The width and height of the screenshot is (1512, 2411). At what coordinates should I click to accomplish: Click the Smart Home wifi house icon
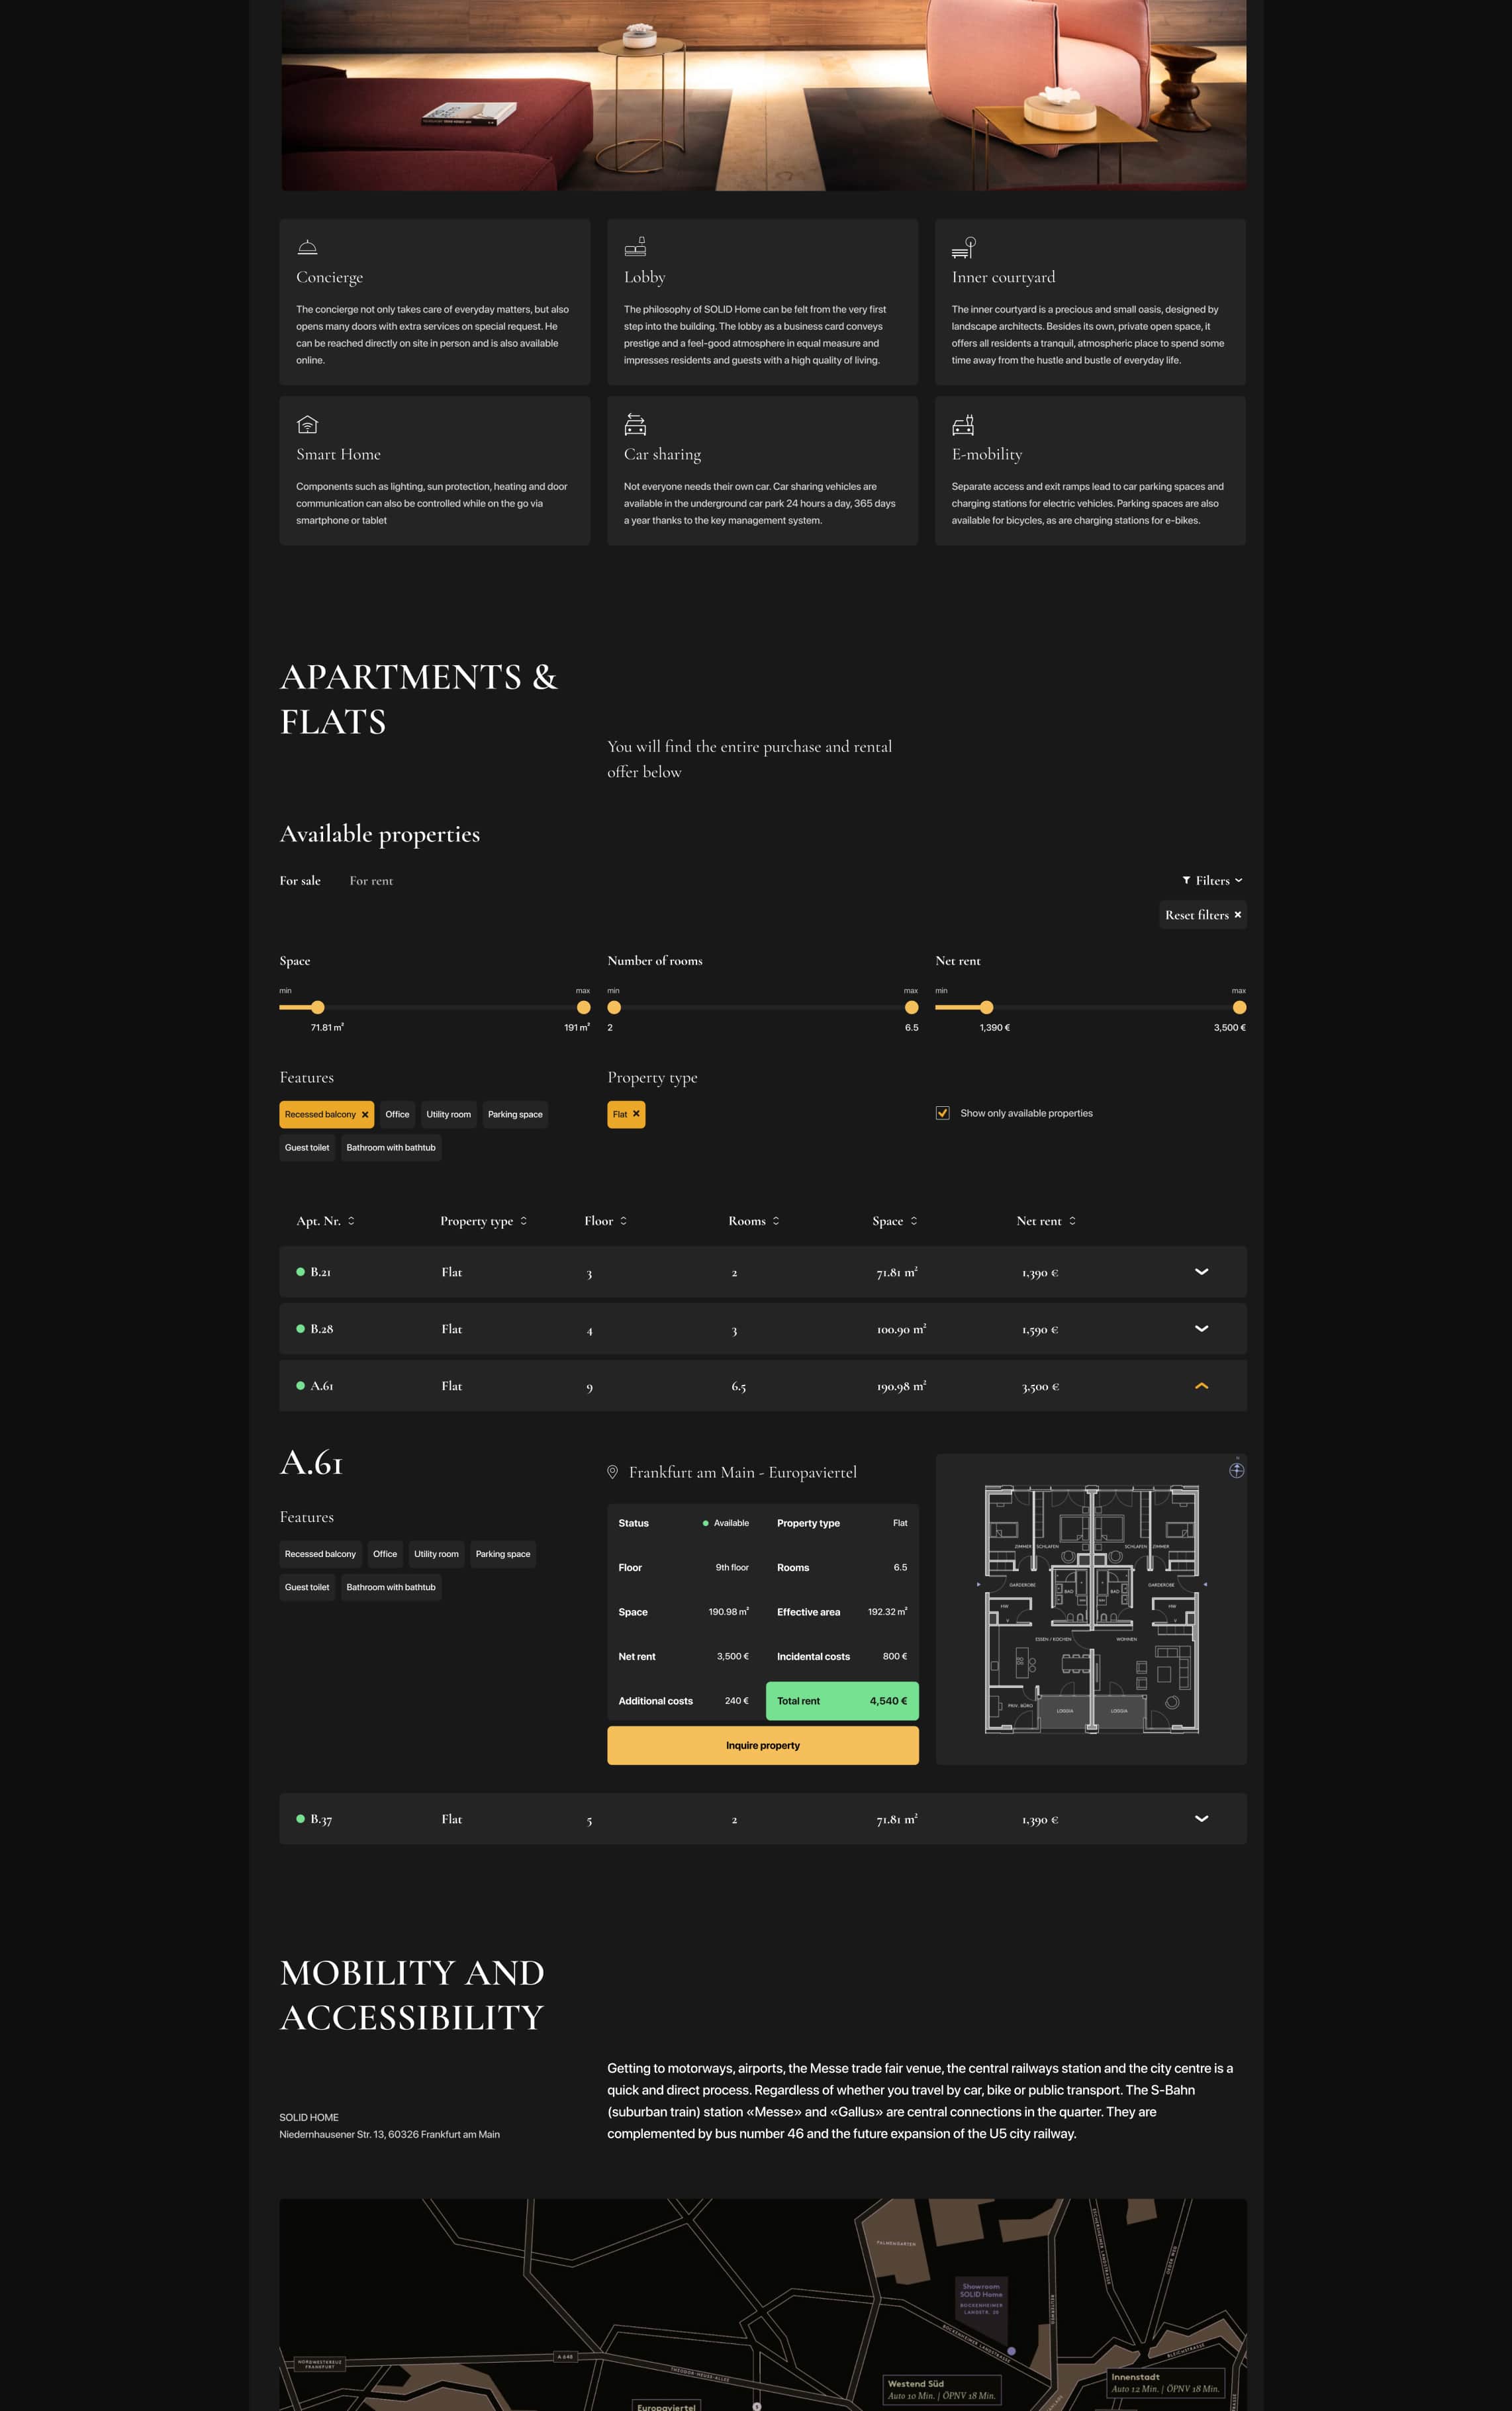[307, 424]
